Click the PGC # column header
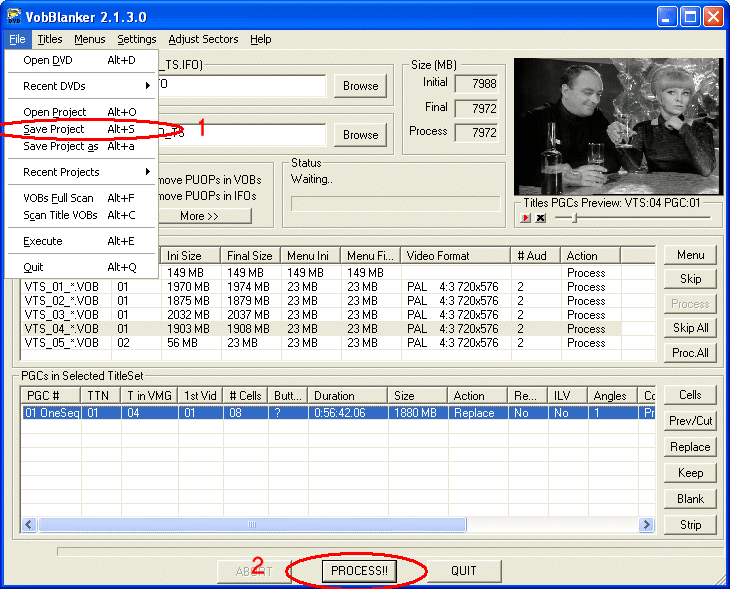Viewport: 730px width, 589px height. coord(51,396)
